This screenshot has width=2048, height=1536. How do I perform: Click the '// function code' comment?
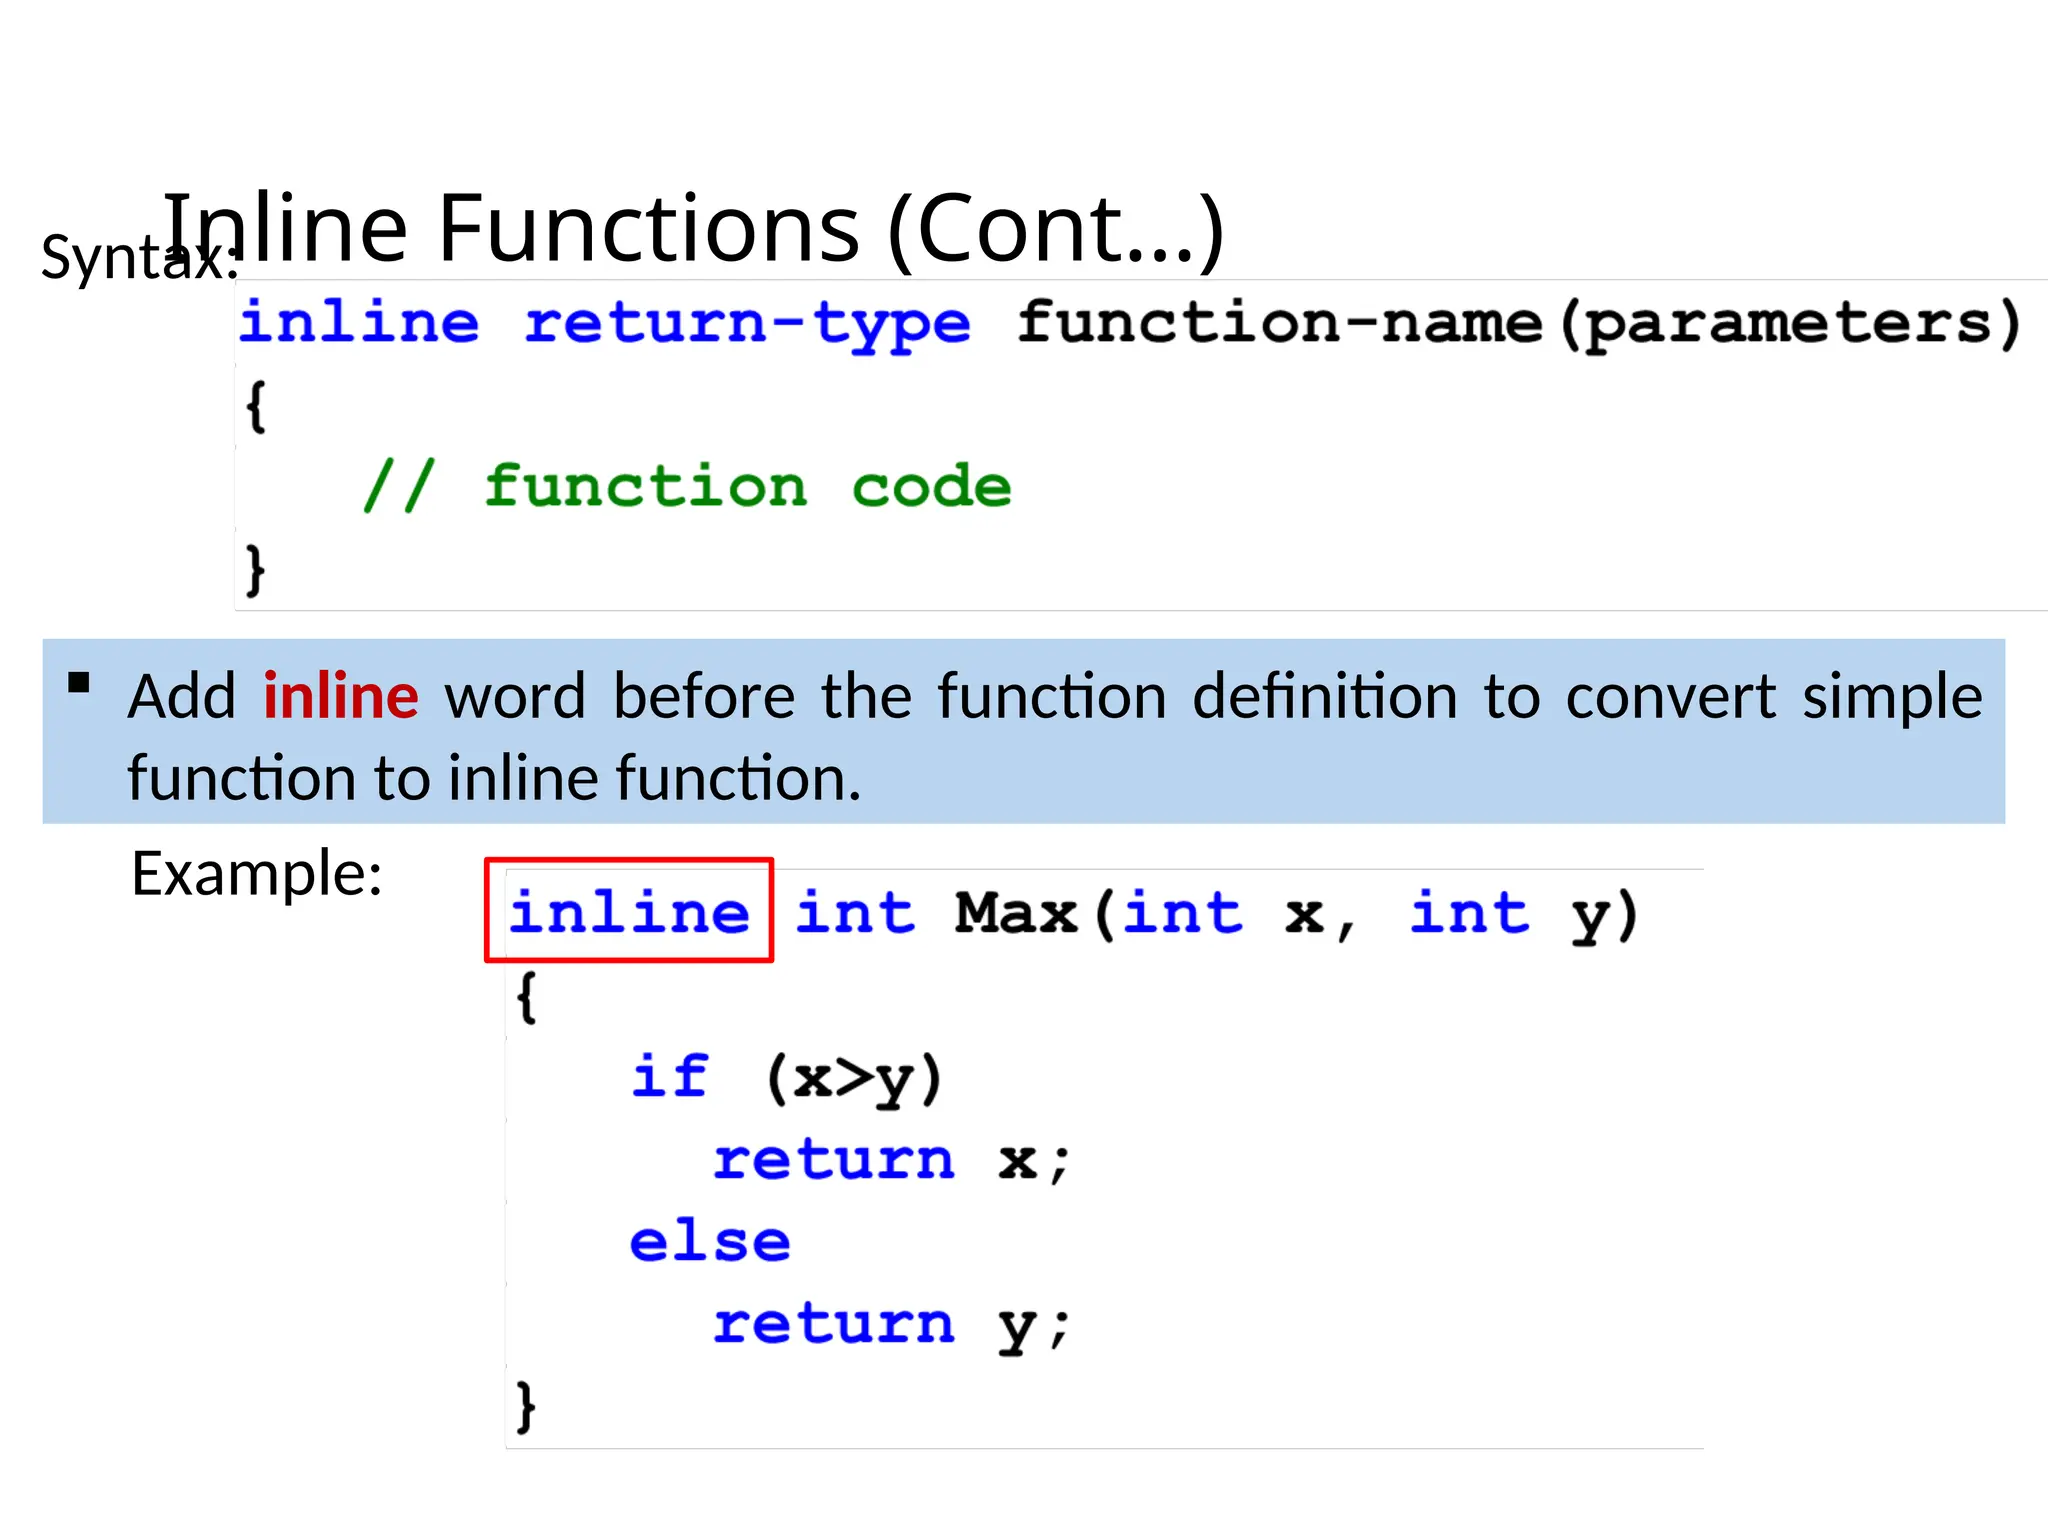tap(687, 487)
